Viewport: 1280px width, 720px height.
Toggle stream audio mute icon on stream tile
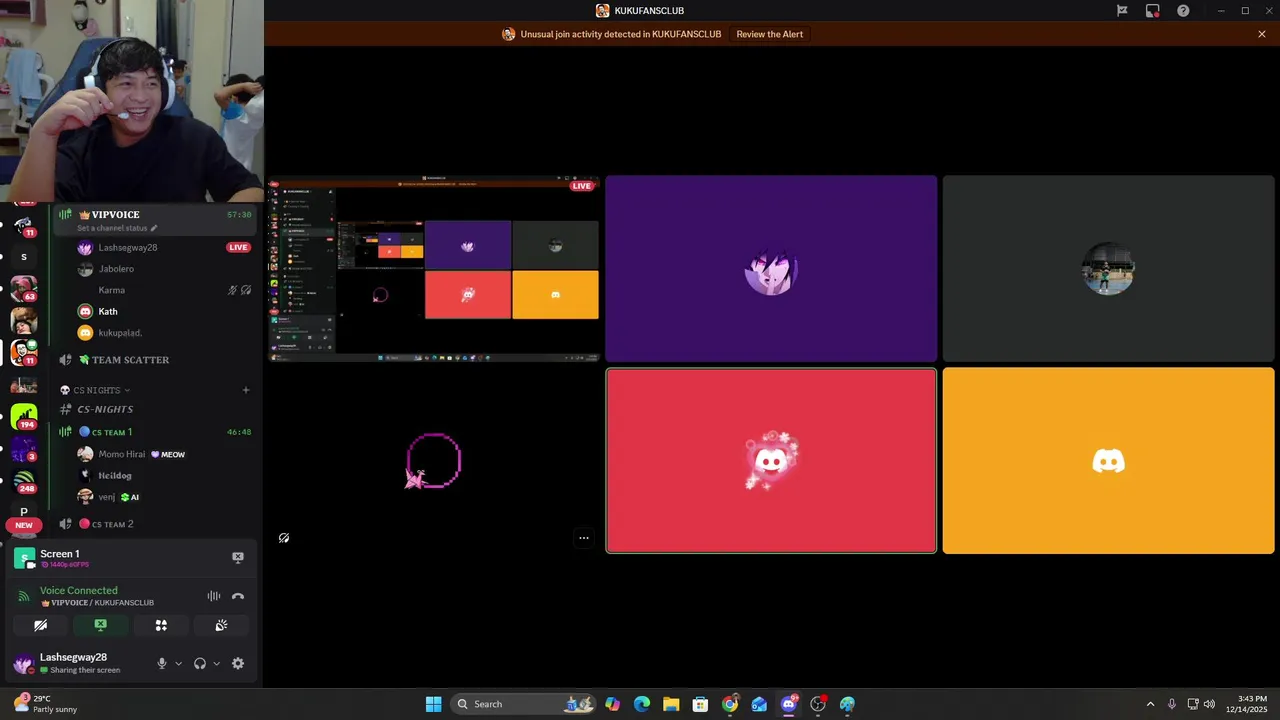tap(284, 538)
